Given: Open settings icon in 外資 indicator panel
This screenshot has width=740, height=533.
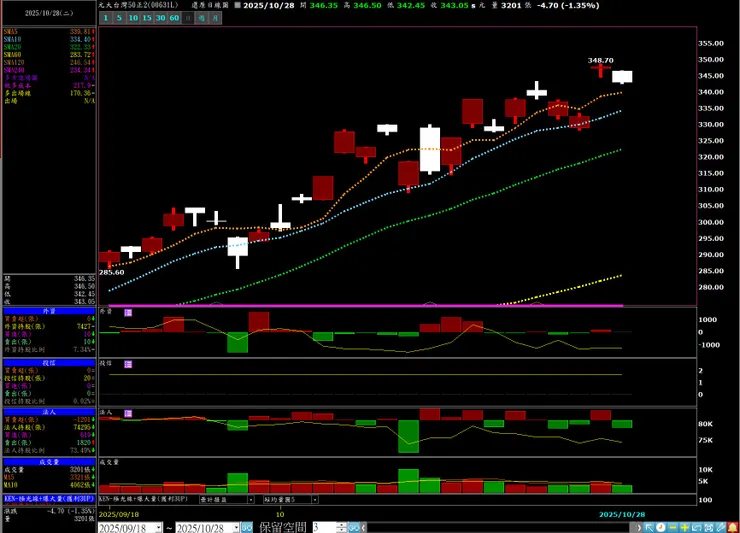Looking at the screenshot, I should tap(128, 313).
